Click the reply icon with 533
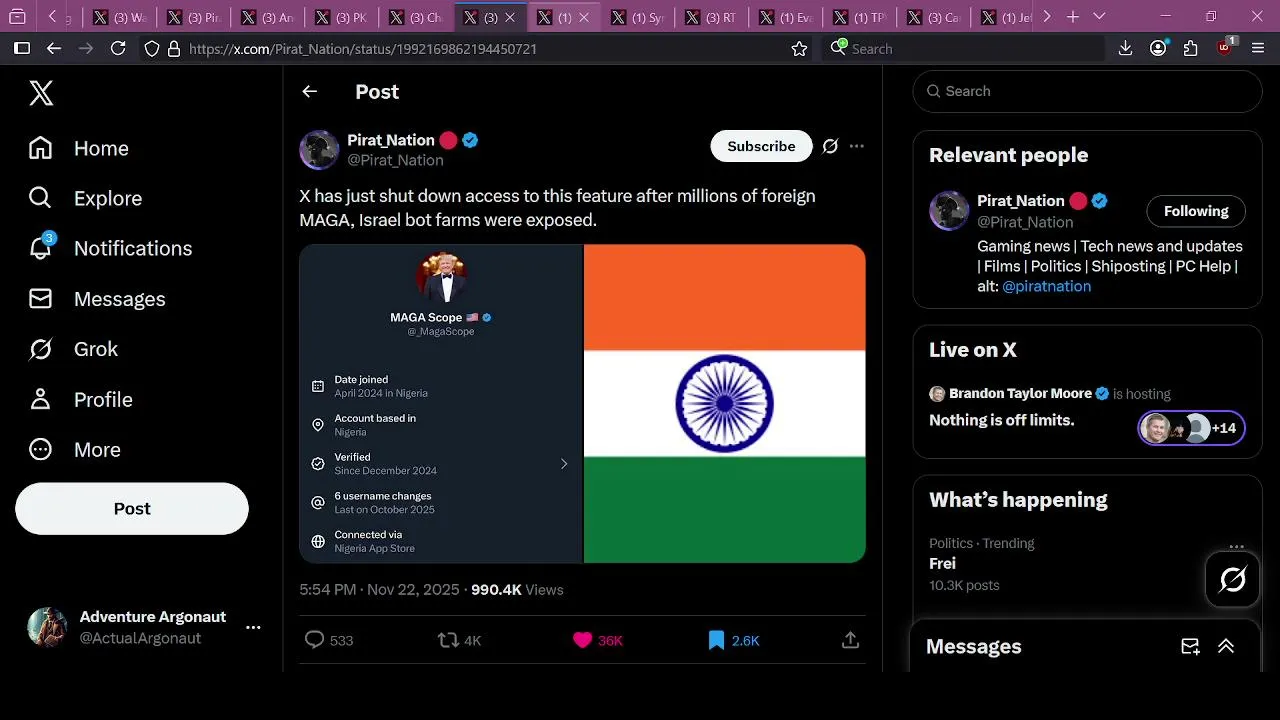This screenshot has height=720, width=1280. pos(314,640)
